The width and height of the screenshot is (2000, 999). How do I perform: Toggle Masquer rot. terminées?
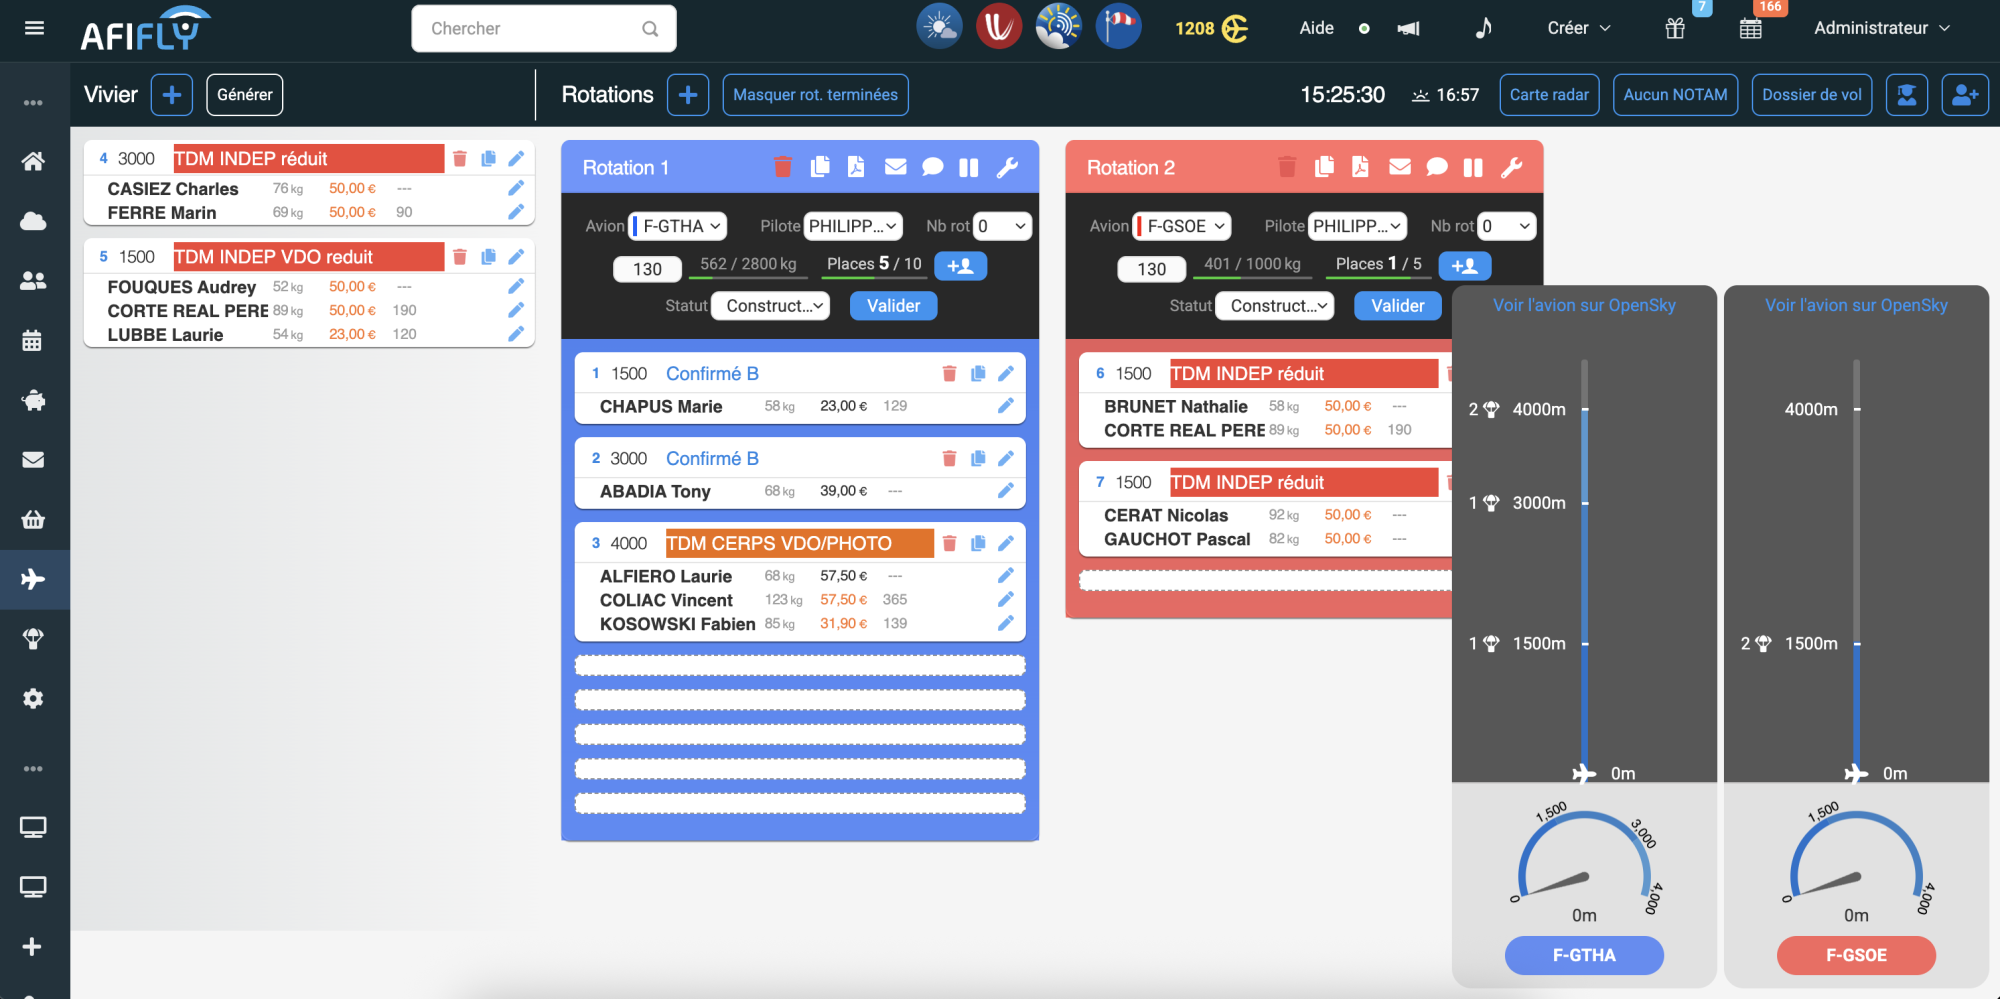pyautogui.click(x=815, y=95)
